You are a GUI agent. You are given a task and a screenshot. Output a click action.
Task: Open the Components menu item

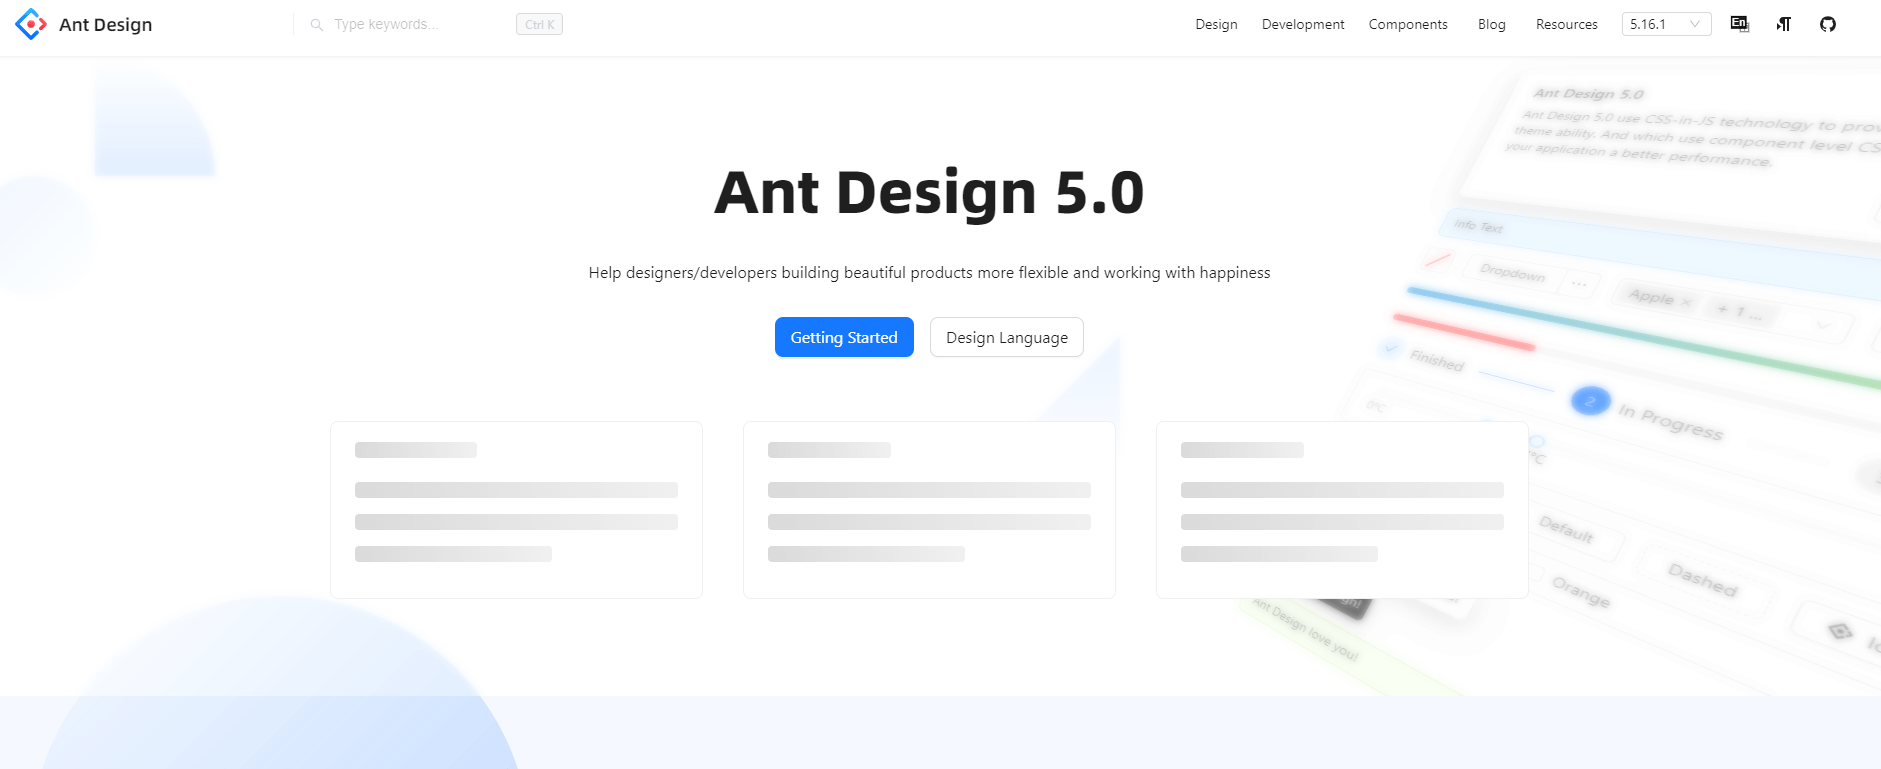(x=1408, y=24)
